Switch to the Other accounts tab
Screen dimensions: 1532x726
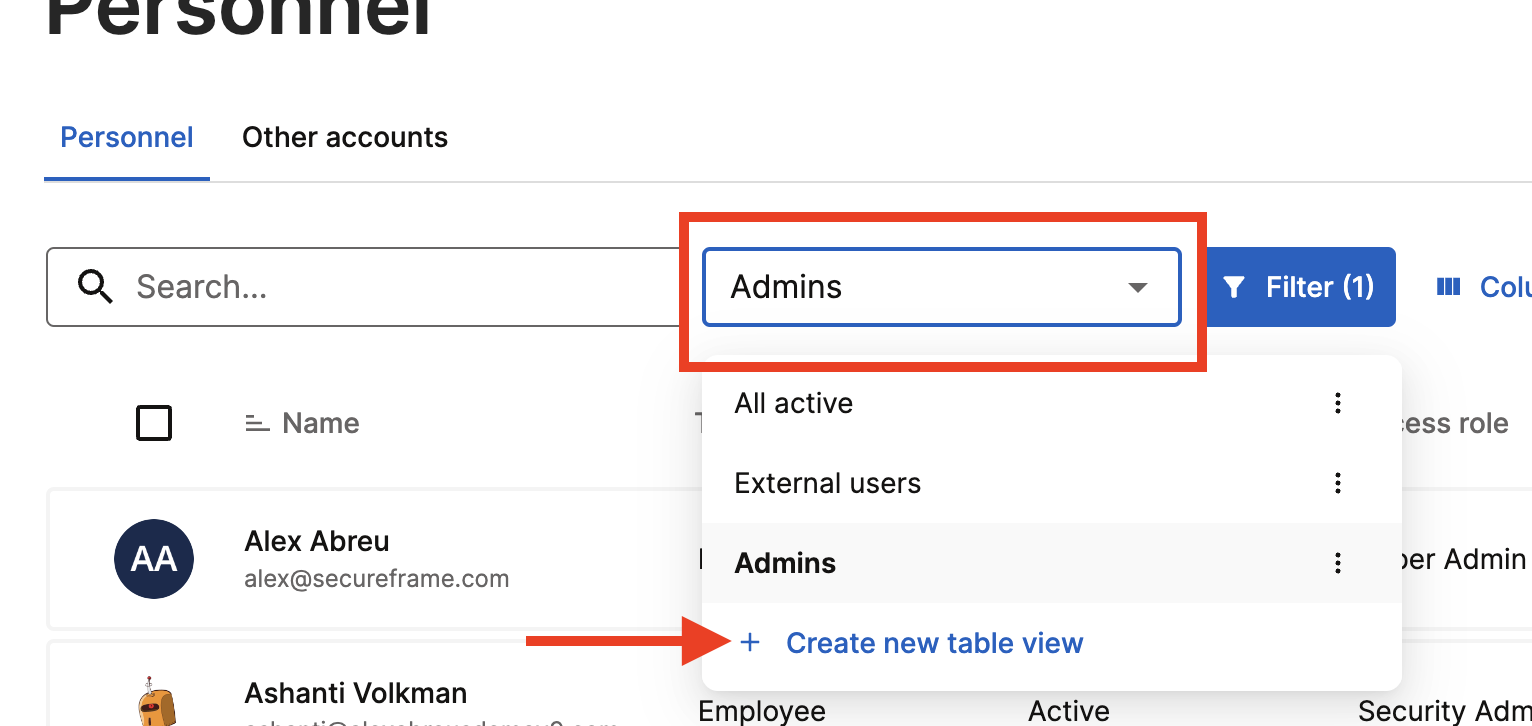click(x=345, y=137)
